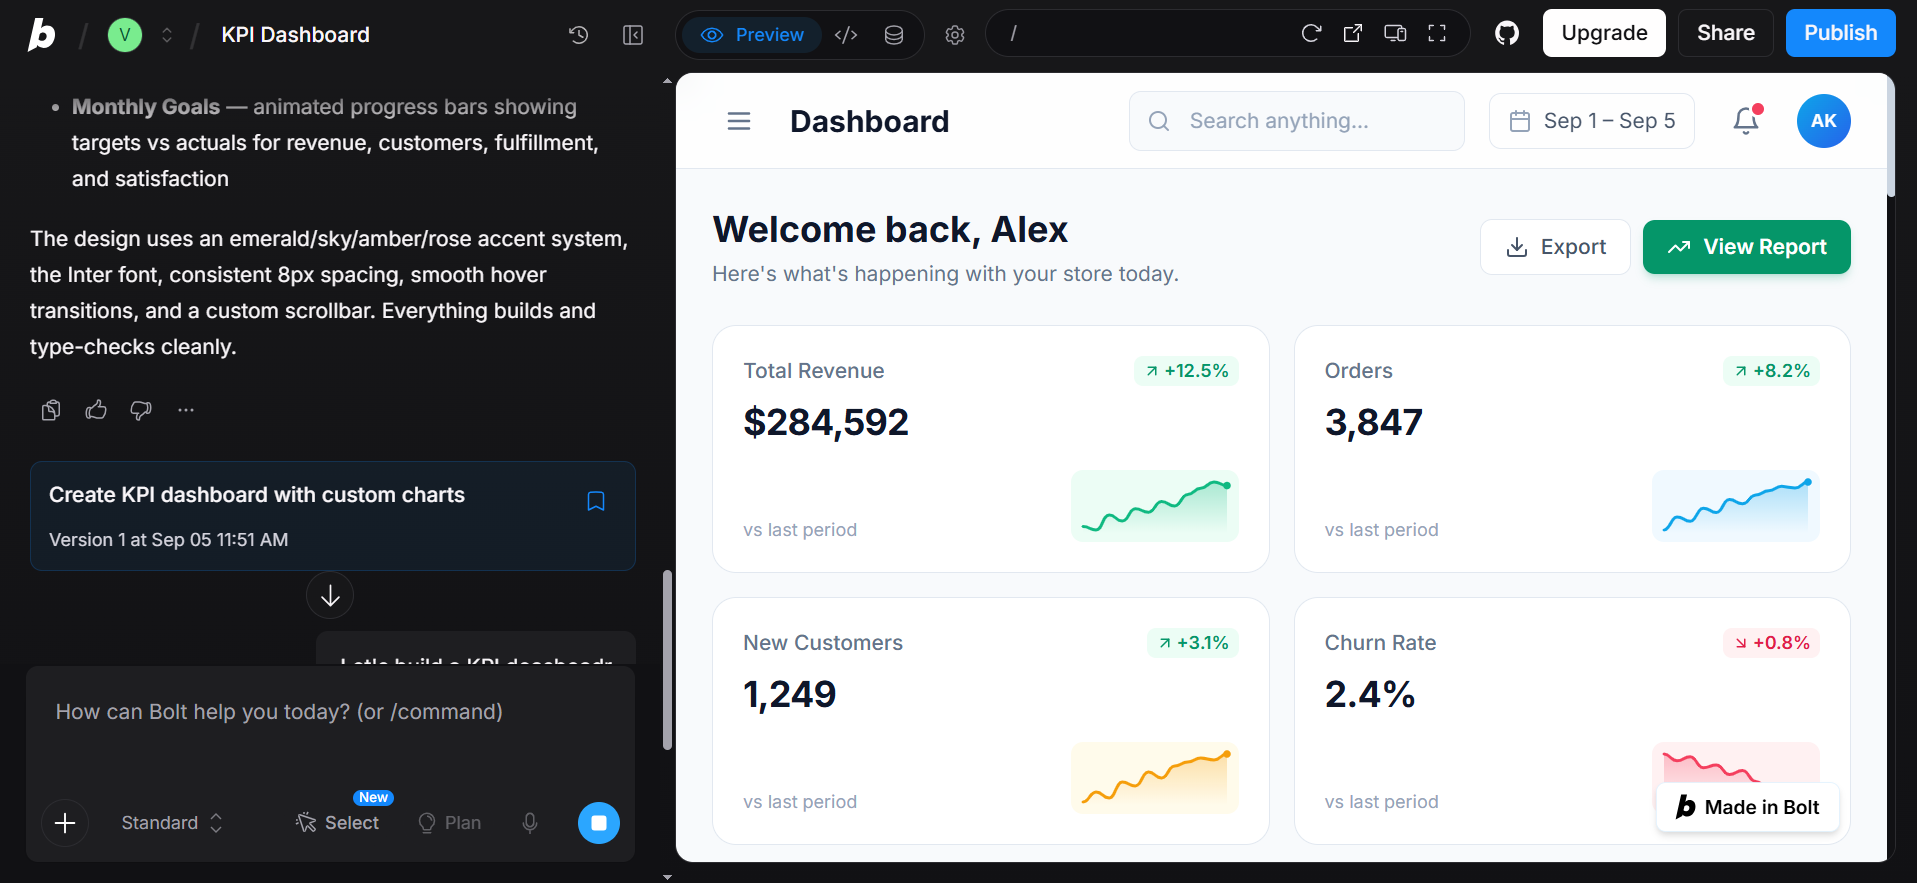Open version history clock icon
The width and height of the screenshot is (1917, 883).
pyautogui.click(x=578, y=35)
